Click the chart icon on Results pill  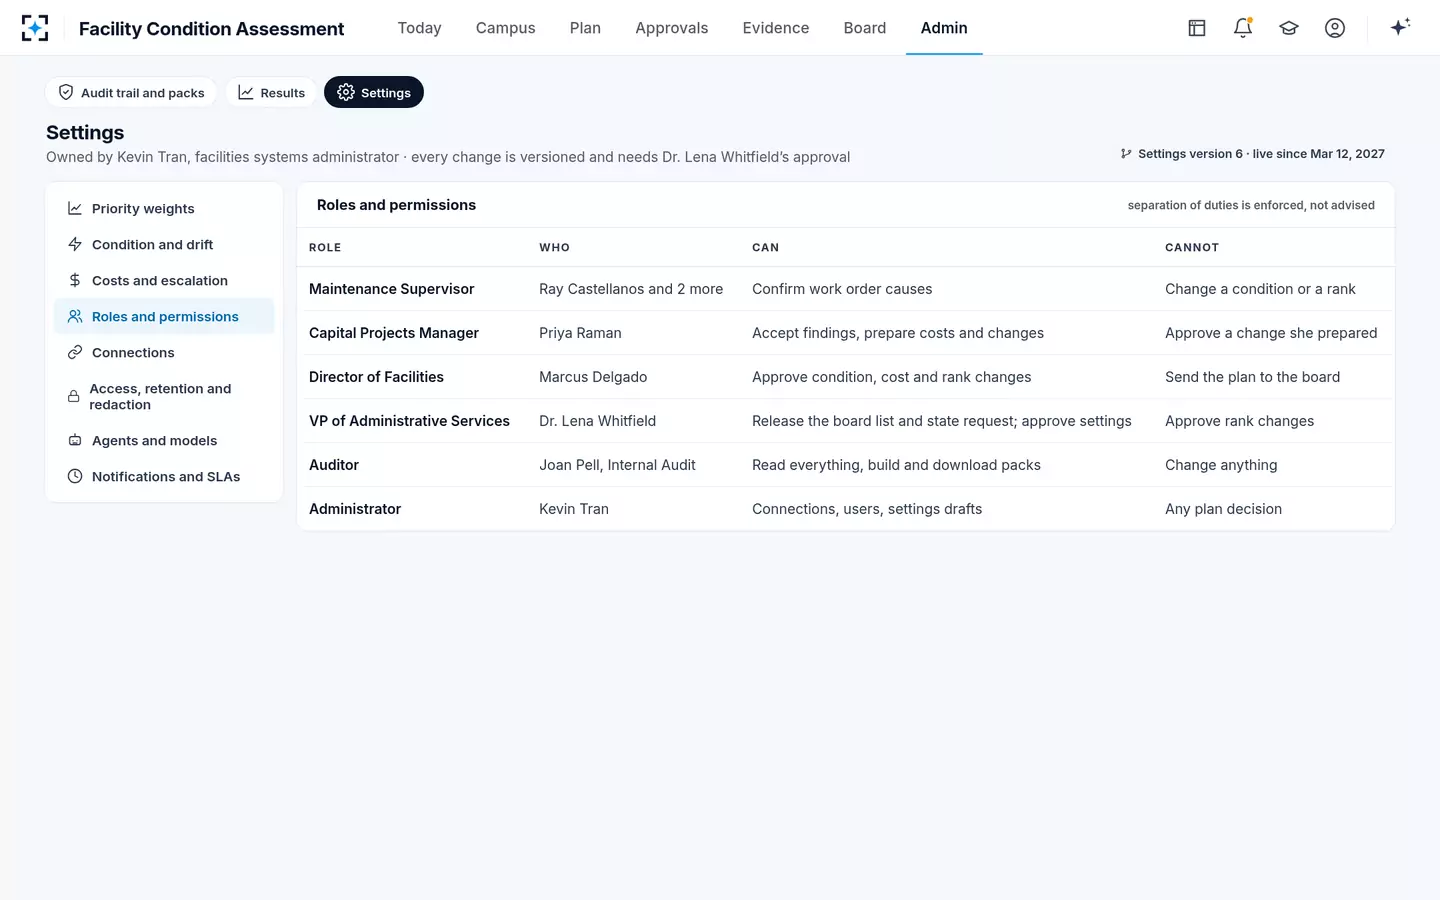coord(246,92)
